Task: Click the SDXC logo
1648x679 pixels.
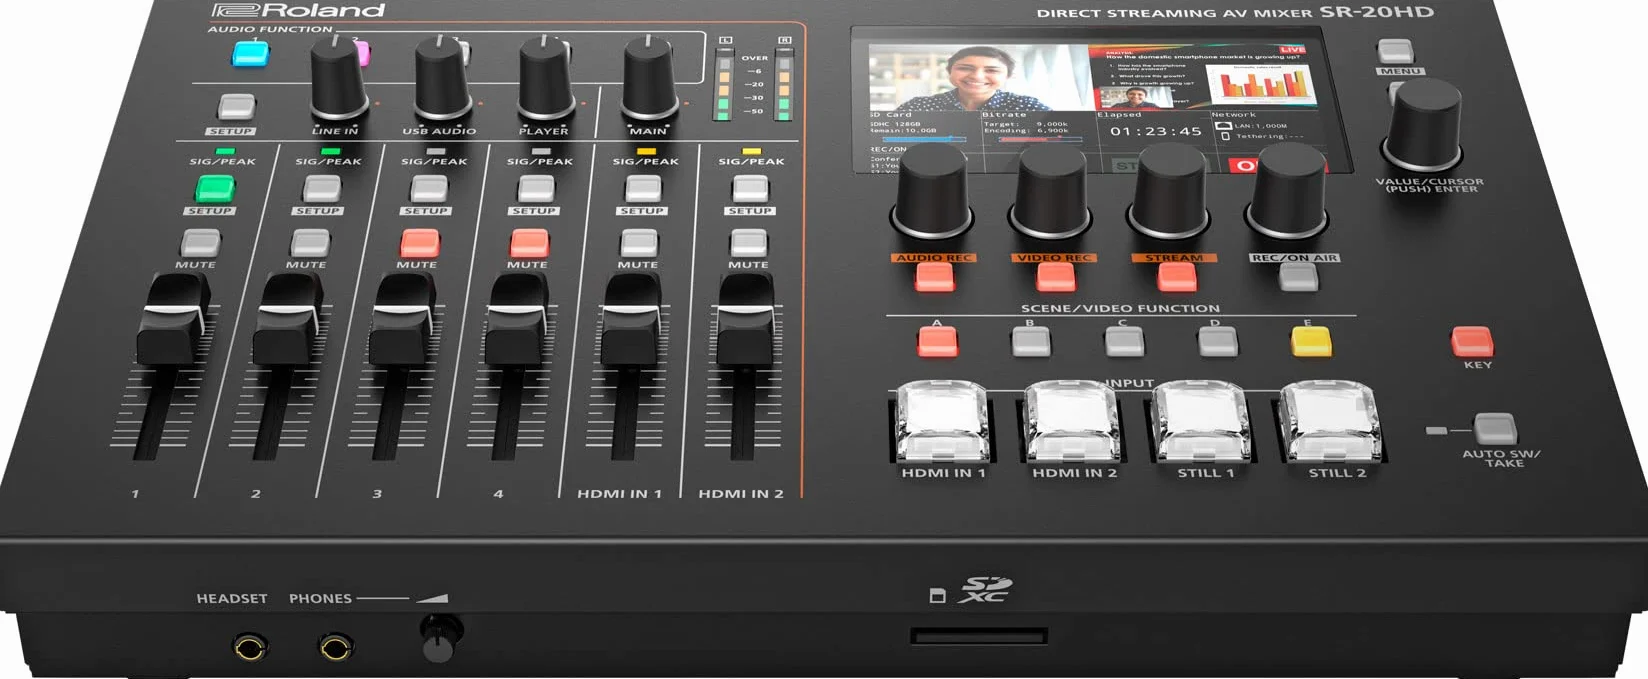Action: pyautogui.click(x=985, y=590)
